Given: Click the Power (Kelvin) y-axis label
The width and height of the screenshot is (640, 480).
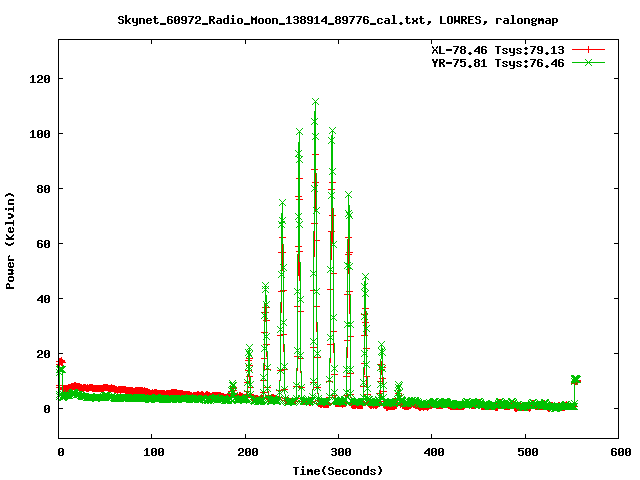Looking at the screenshot, I should pyautogui.click(x=11, y=240).
